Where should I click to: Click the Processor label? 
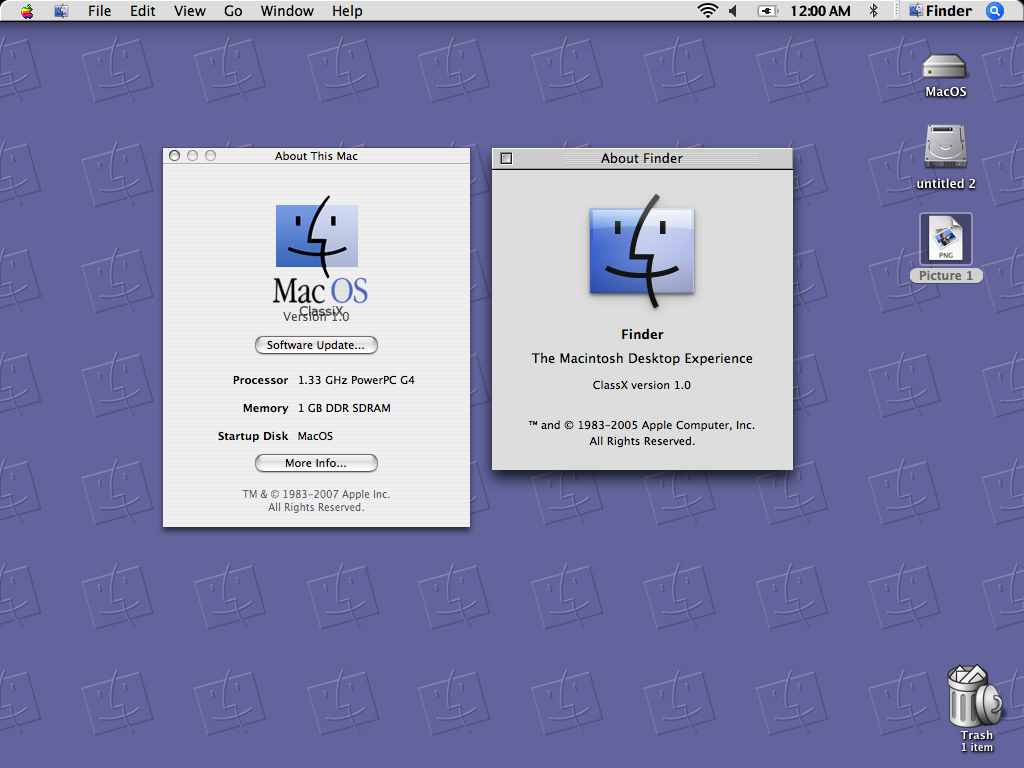[260, 380]
